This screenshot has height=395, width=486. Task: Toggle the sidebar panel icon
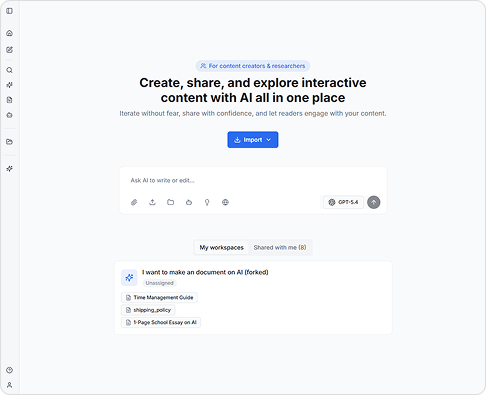click(9, 11)
